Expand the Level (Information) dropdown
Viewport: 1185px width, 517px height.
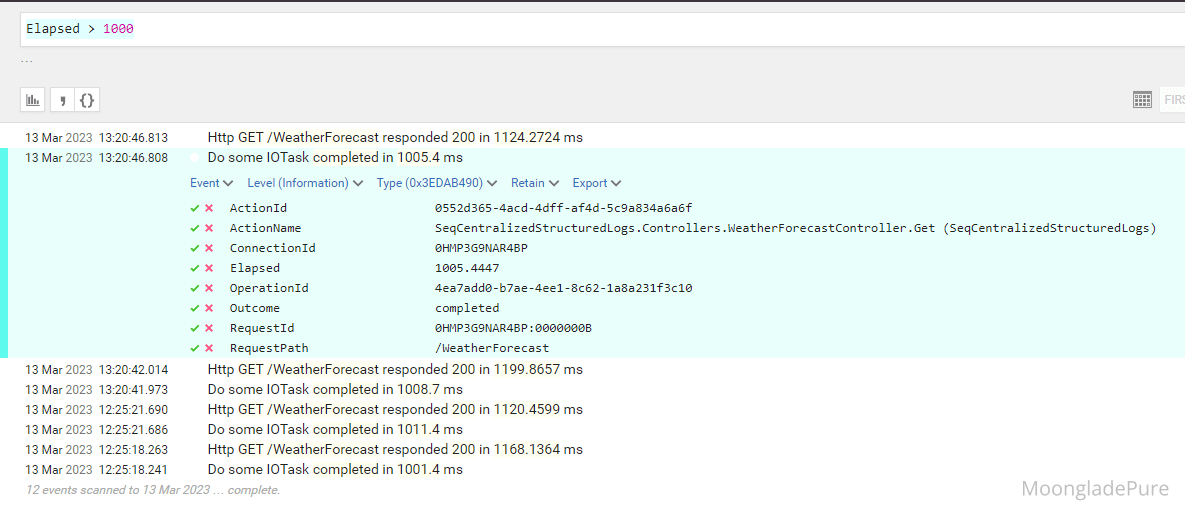[x=305, y=183]
